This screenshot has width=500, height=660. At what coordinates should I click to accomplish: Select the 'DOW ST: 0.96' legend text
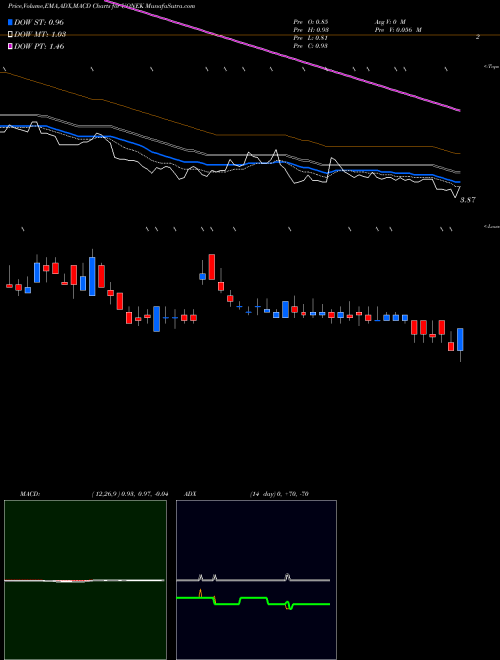[39, 22]
